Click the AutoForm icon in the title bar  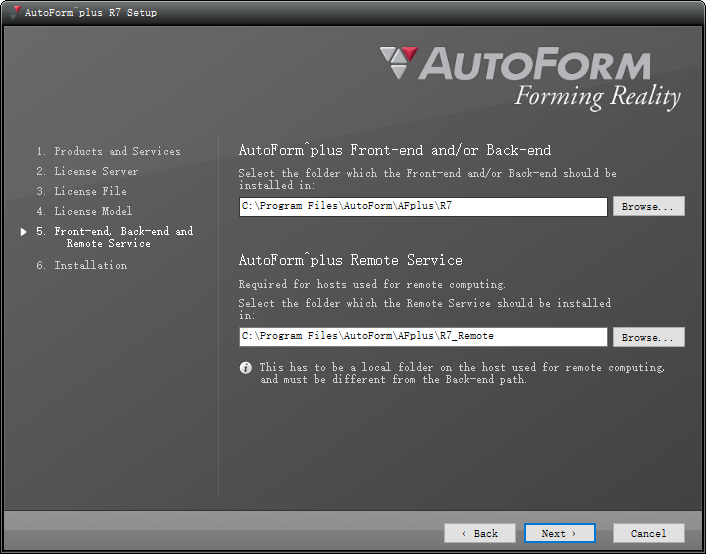[14, 12]
